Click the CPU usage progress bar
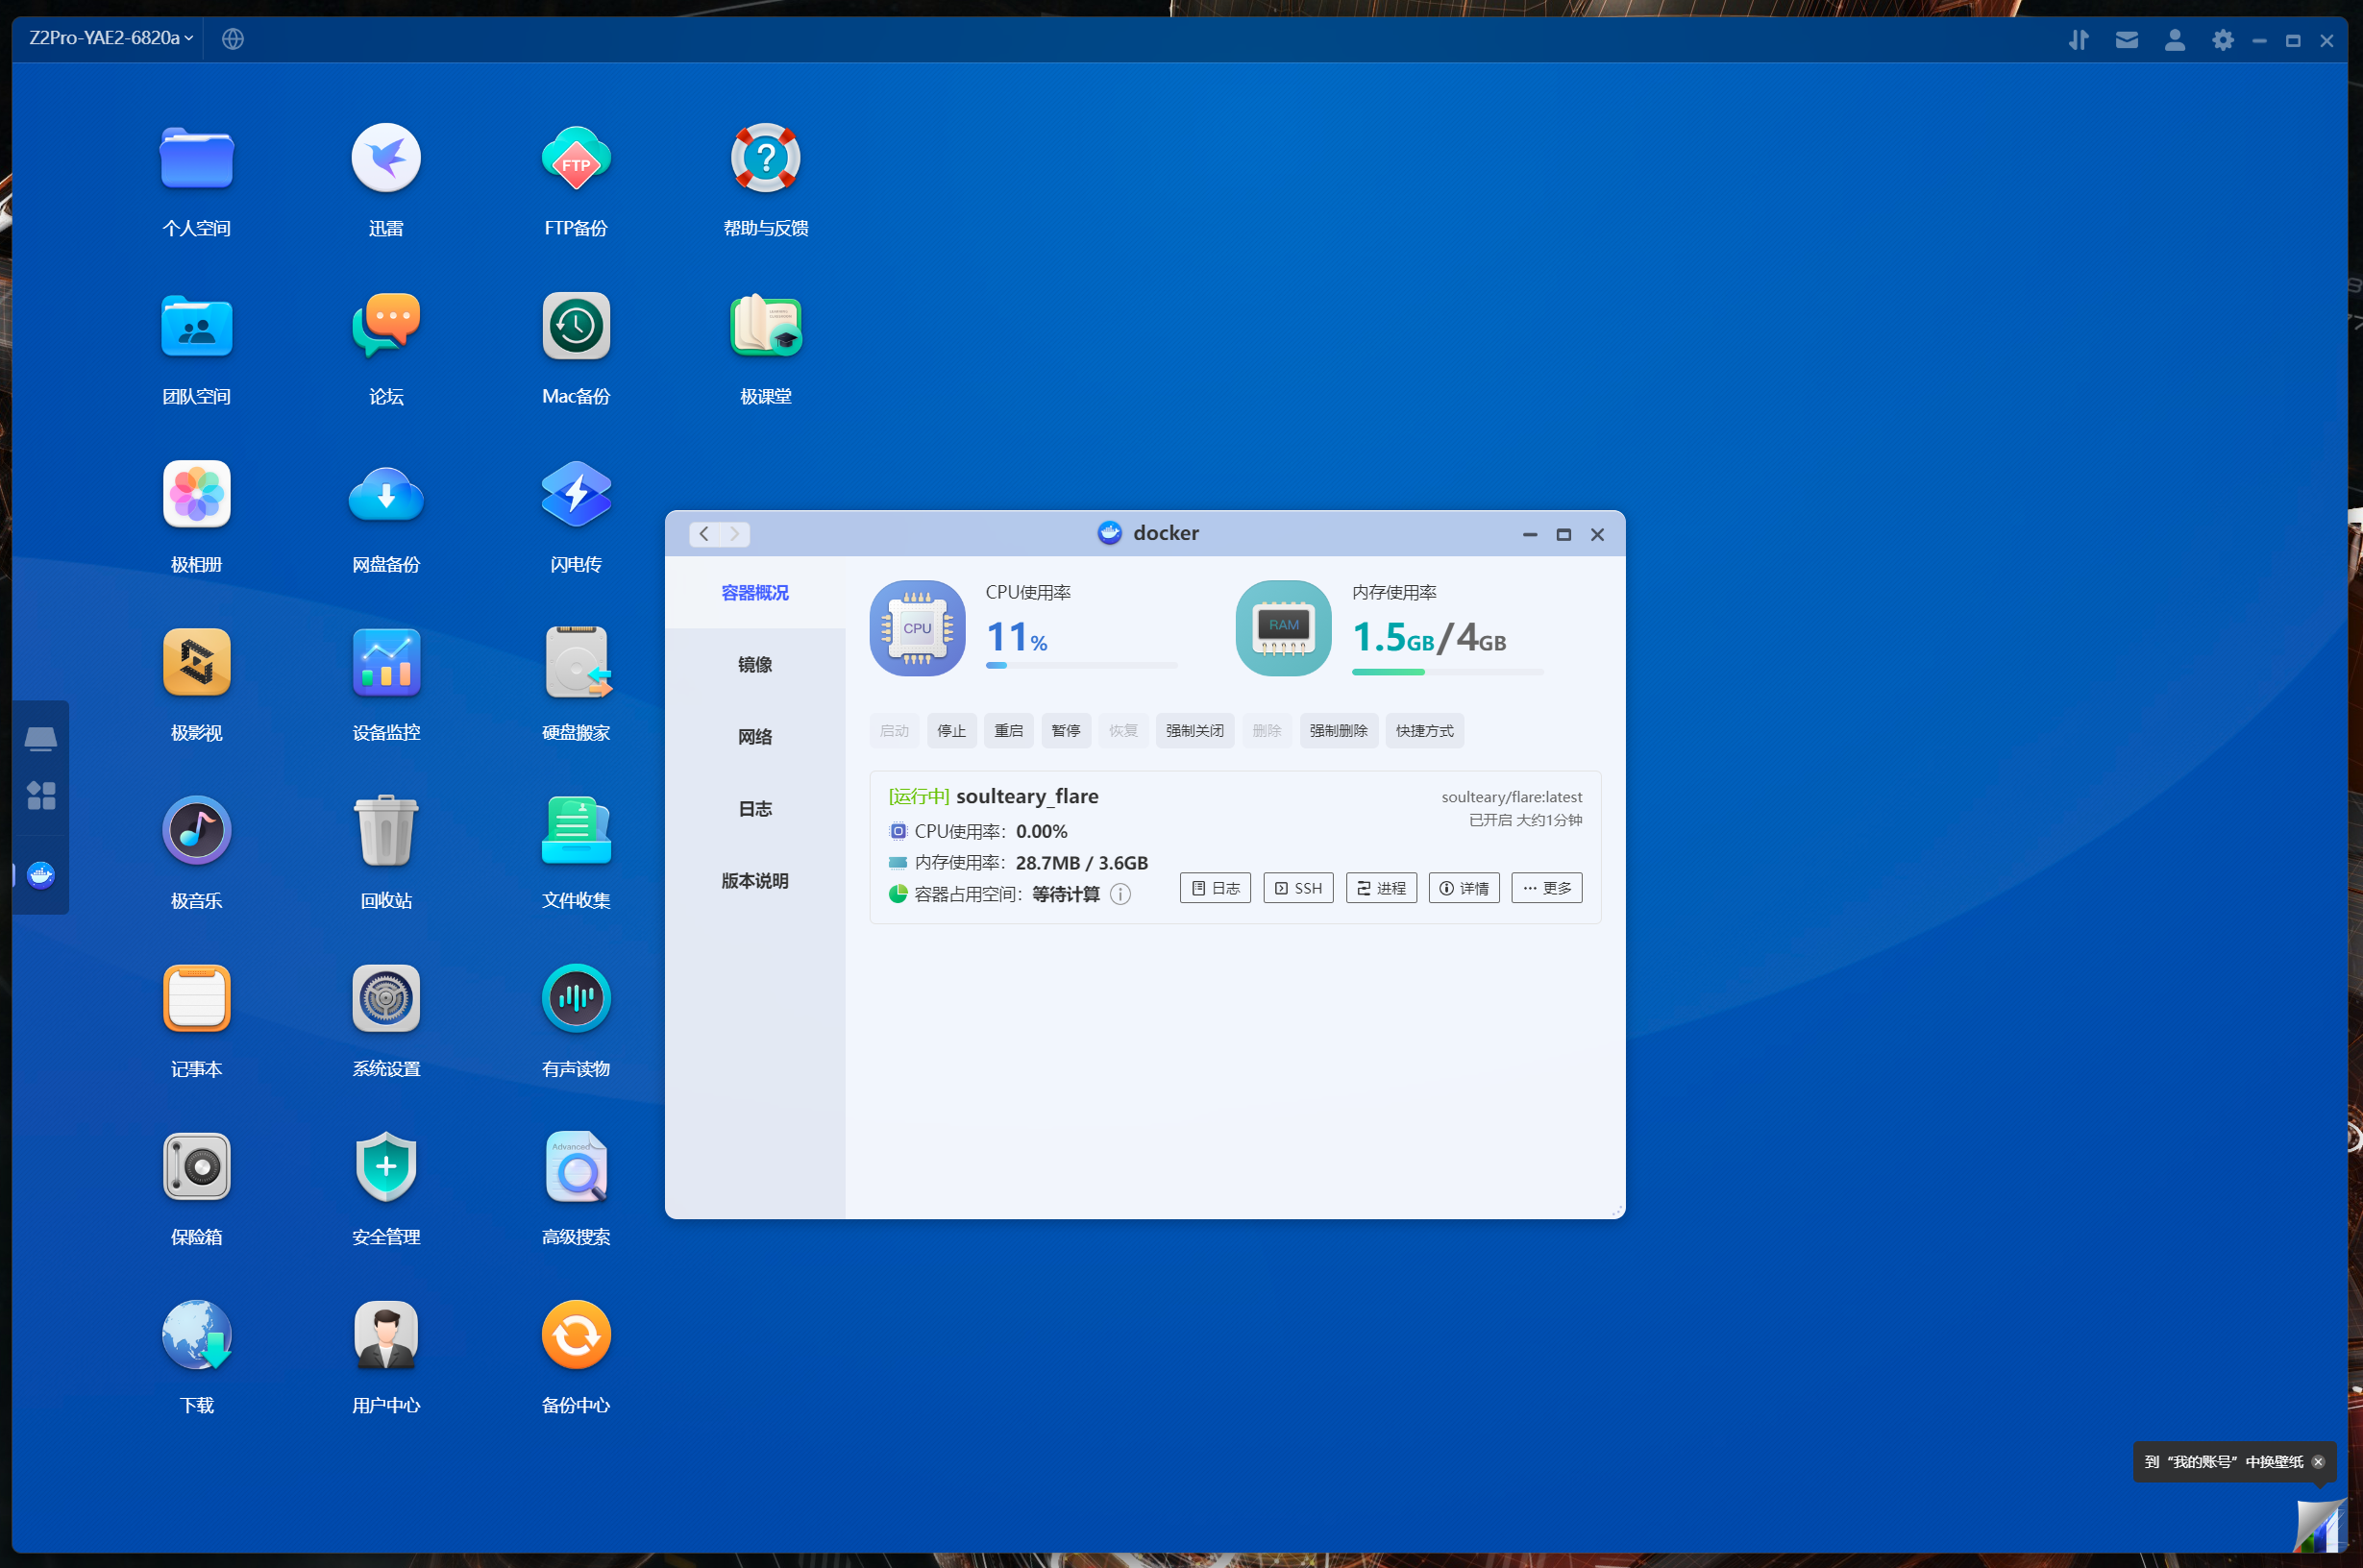 click(x=1081, y=665)
